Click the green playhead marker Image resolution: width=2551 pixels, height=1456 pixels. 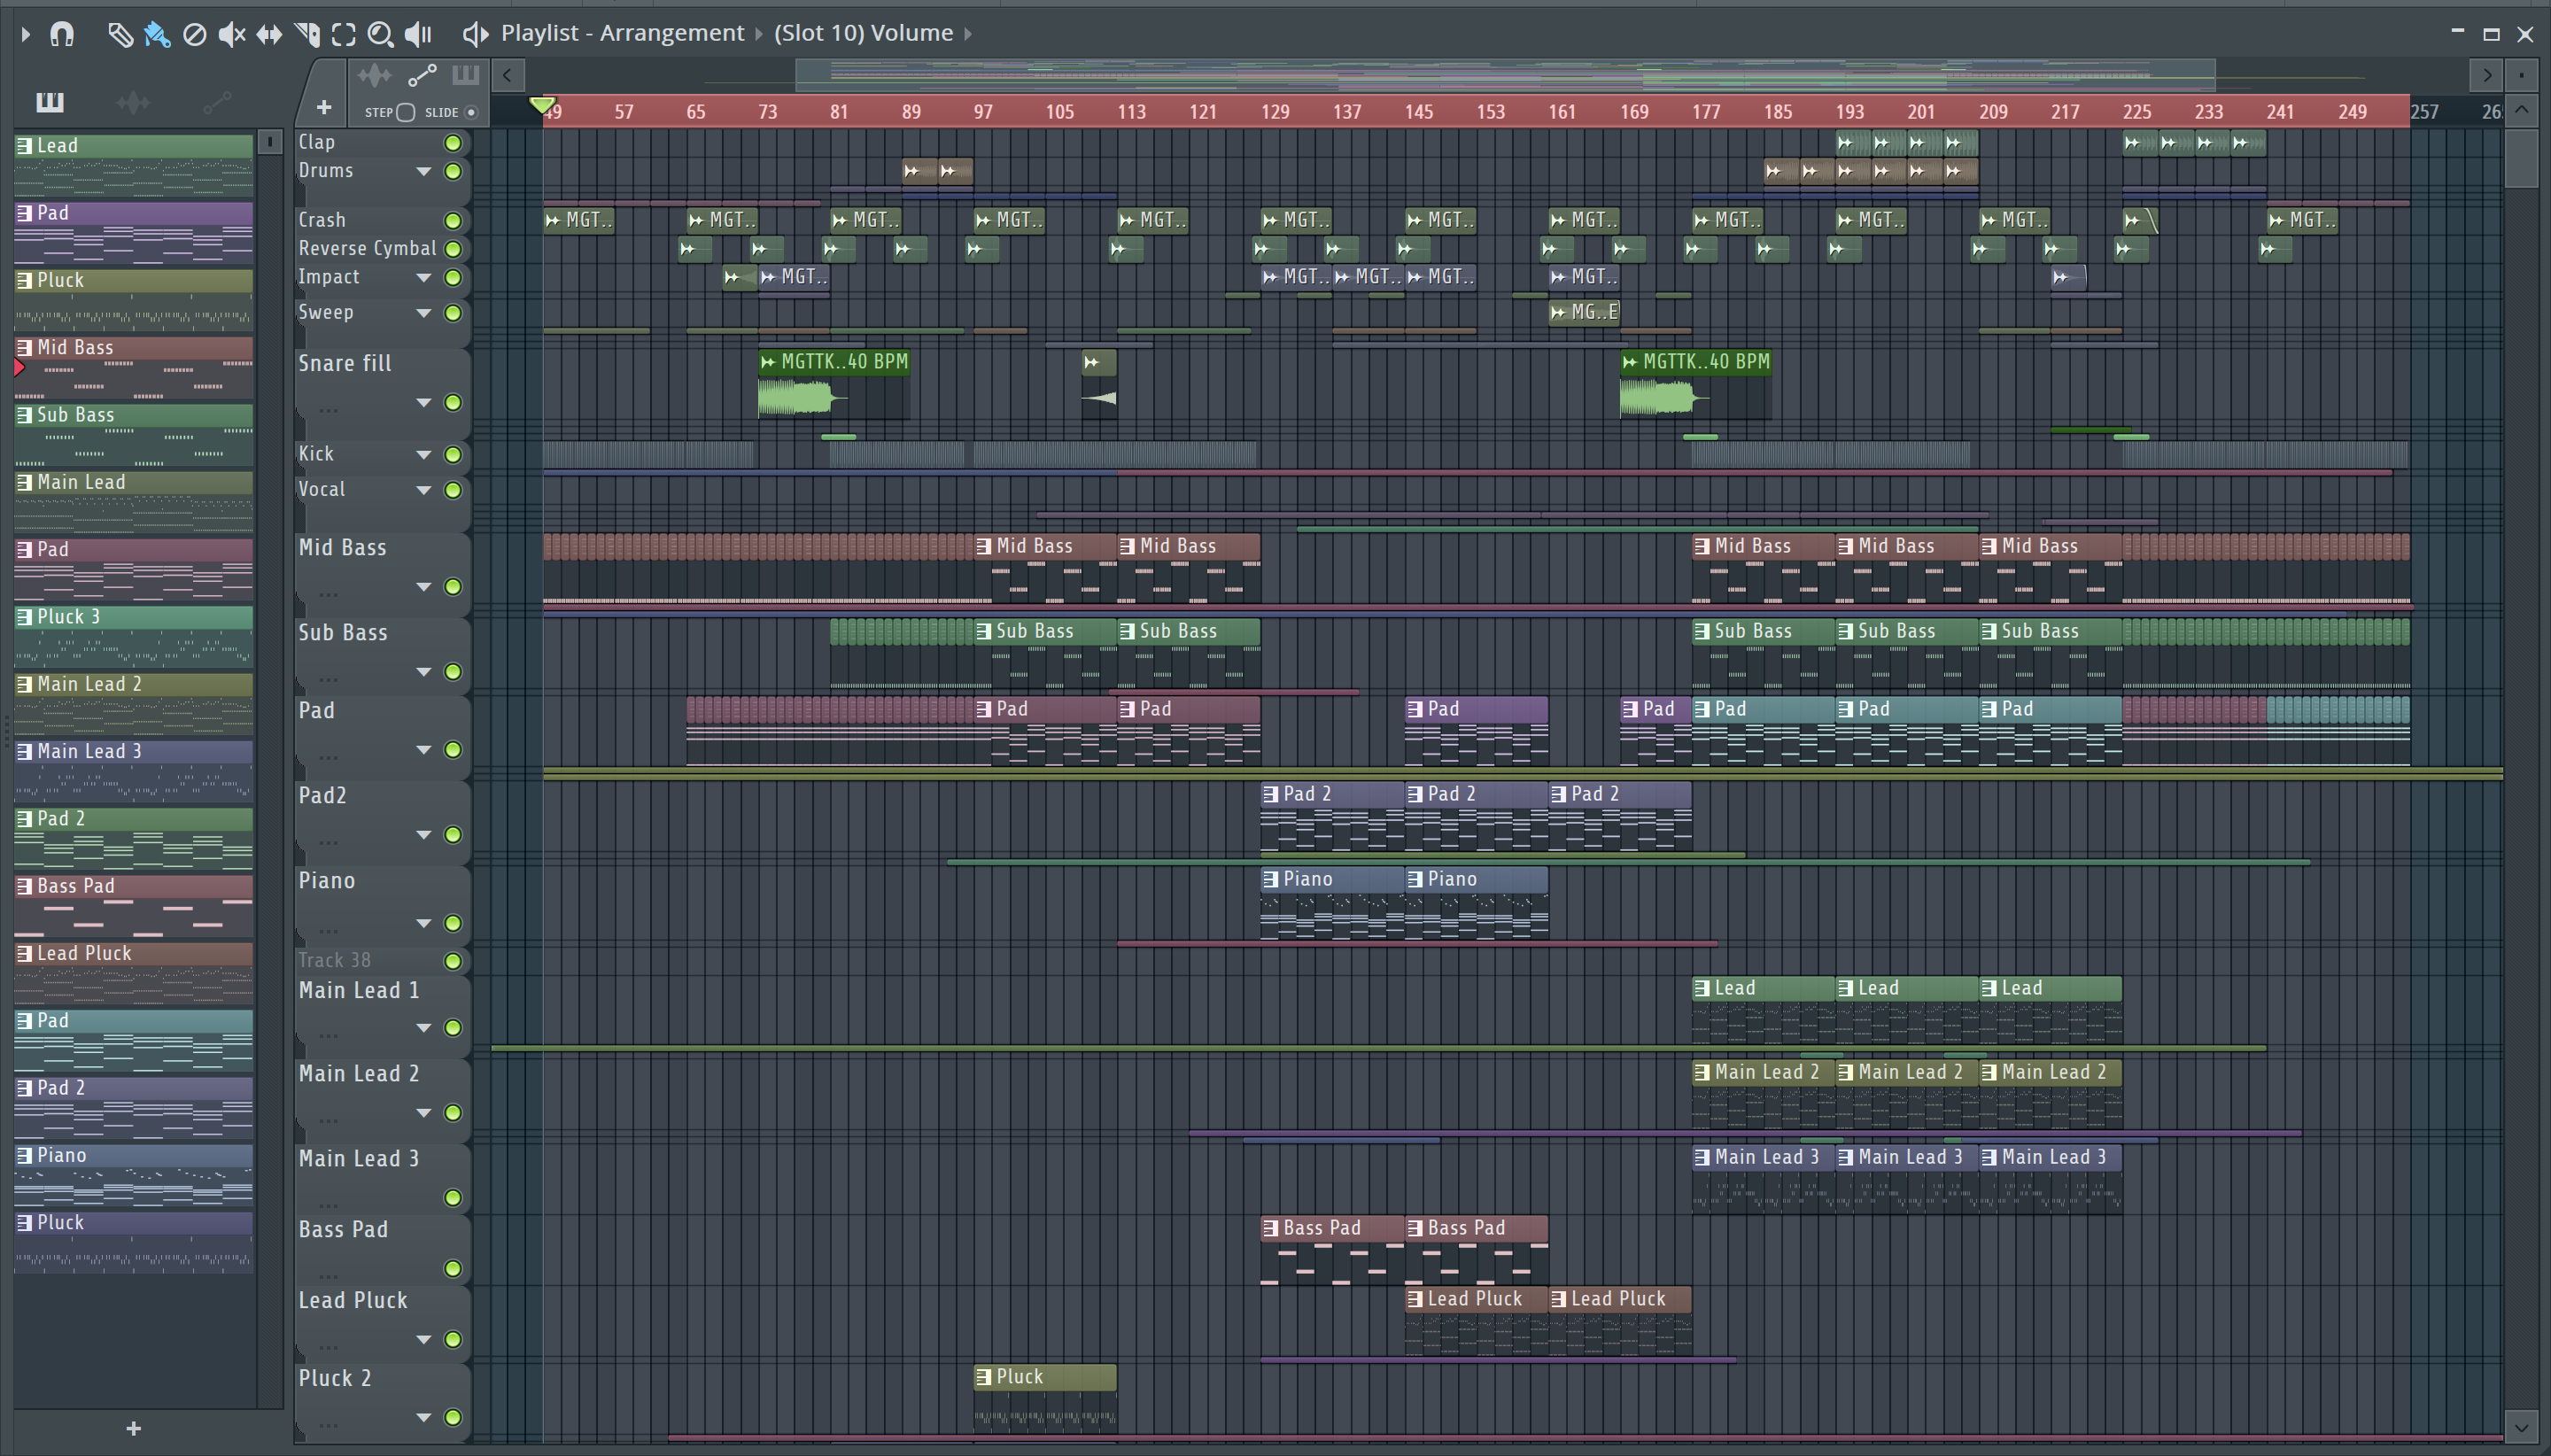(542, 105)
